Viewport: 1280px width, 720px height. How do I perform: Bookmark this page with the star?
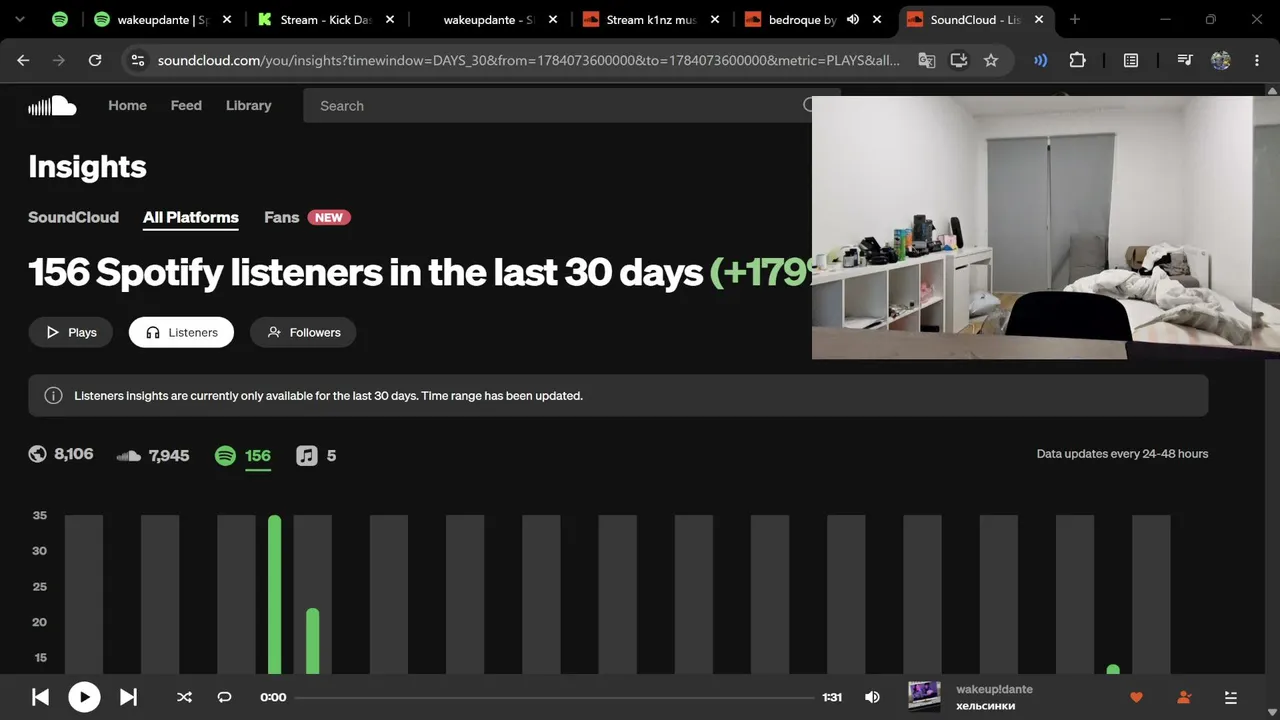(x=991, y=60)
